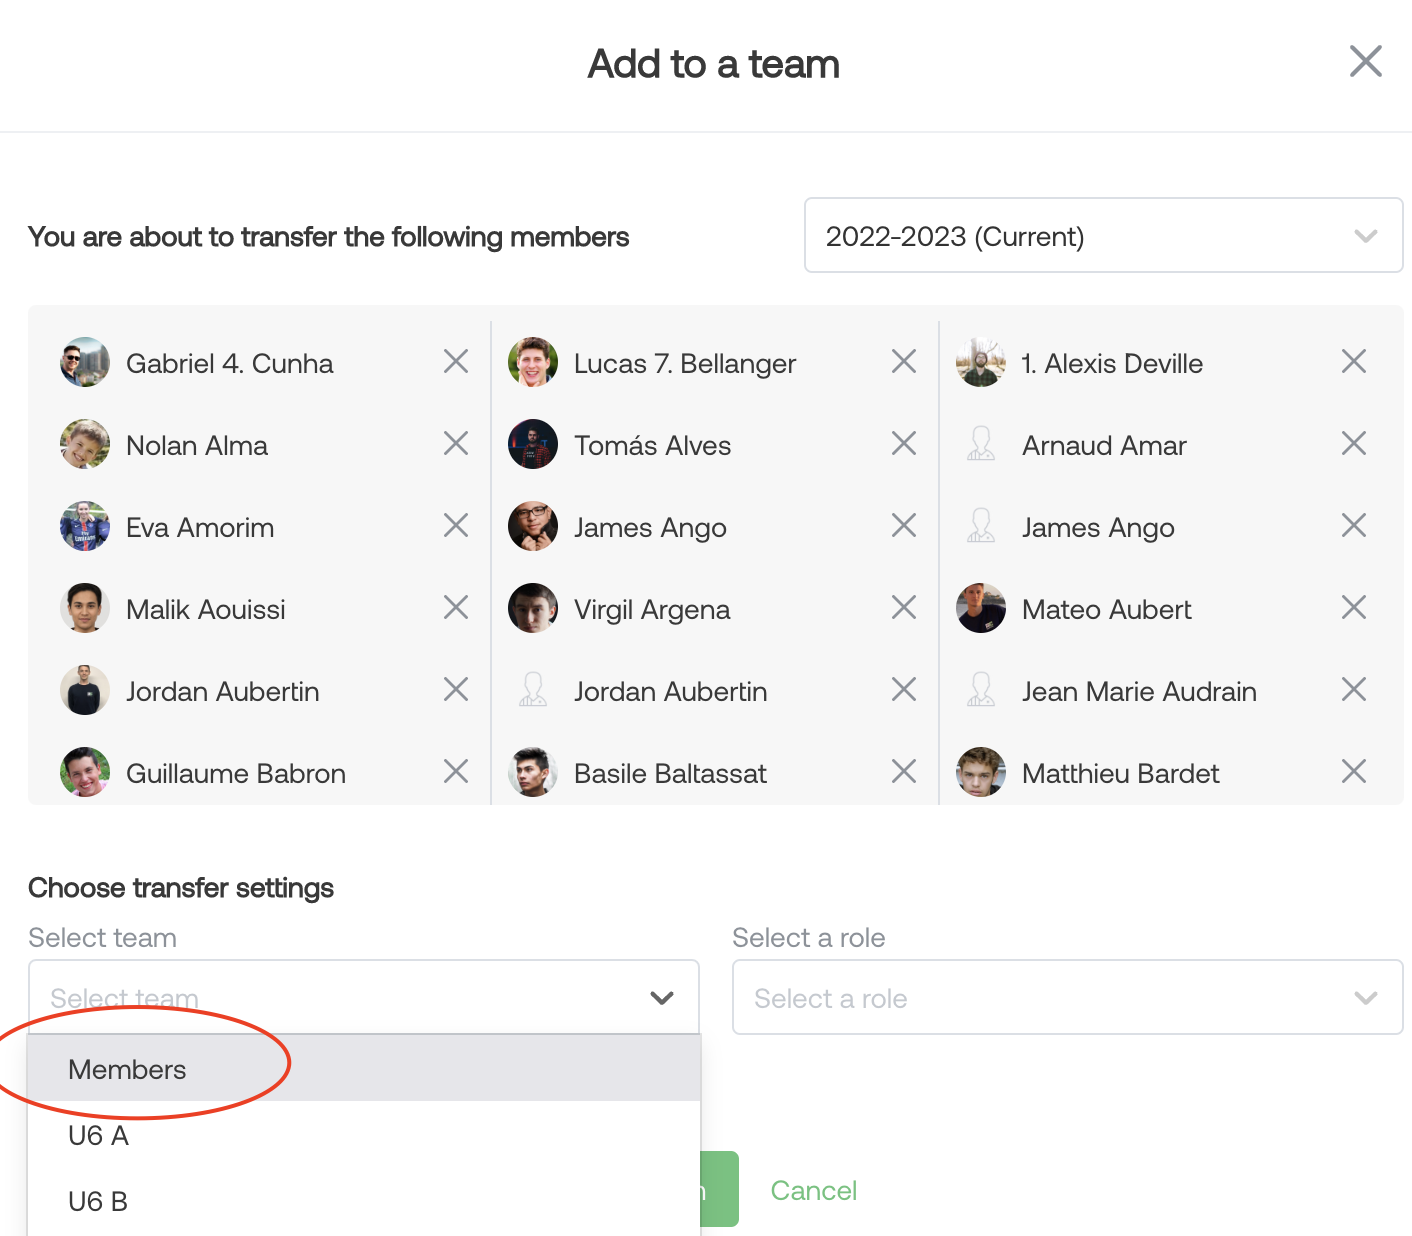Open the Select a role dropdown

pos(1067,997)
